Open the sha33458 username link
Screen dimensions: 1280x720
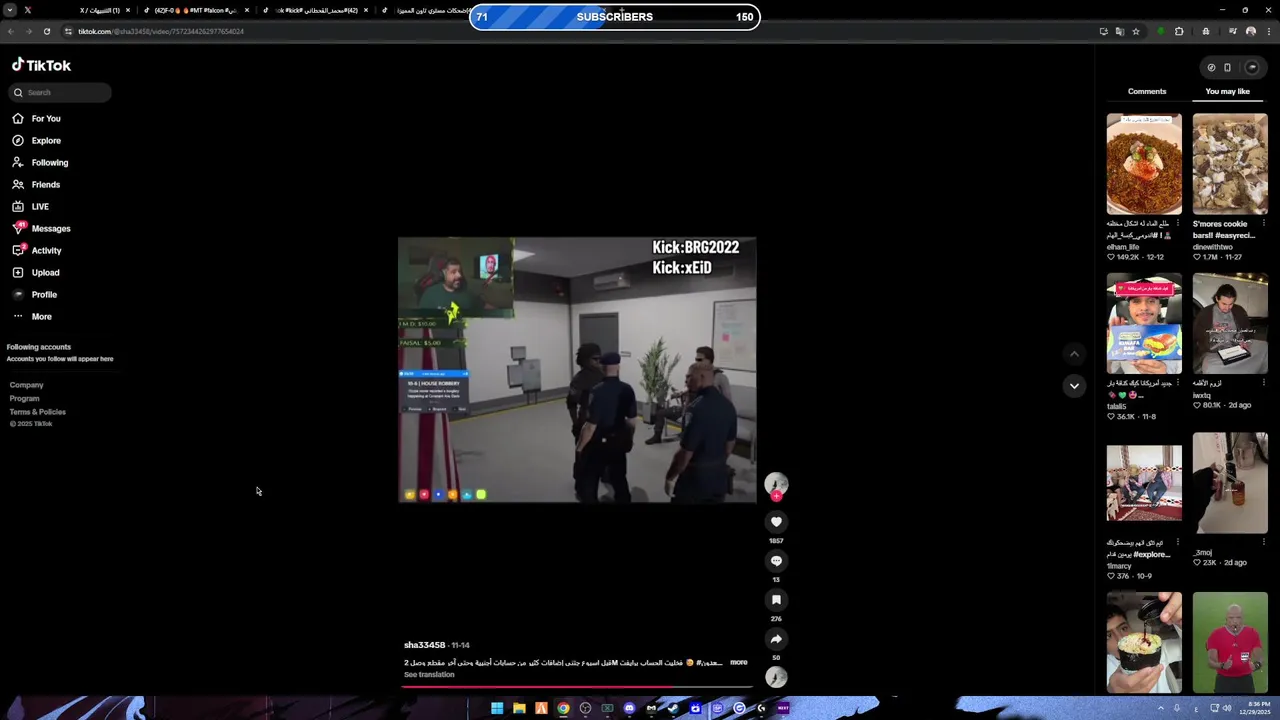424,645
